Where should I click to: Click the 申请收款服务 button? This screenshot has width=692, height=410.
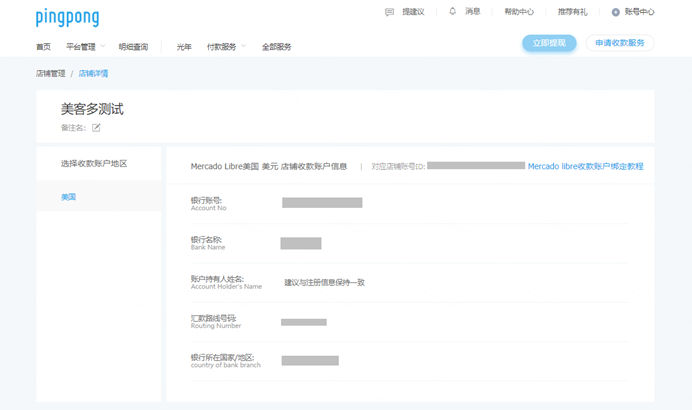click(x=620, y=43)
